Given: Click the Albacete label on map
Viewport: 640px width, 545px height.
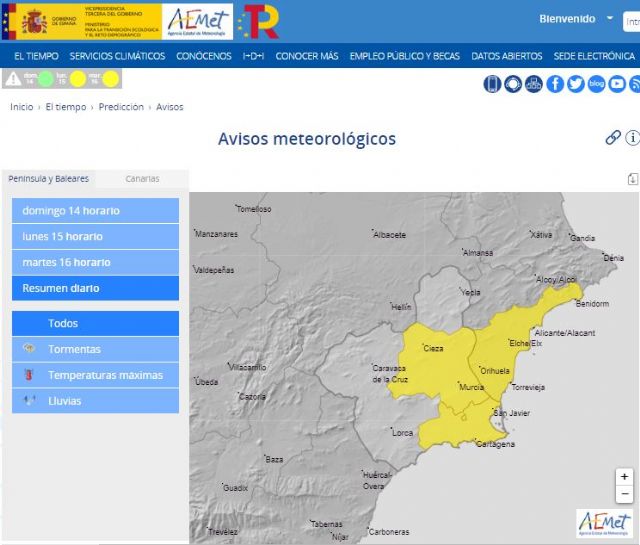Looking at the screenshot, I should (x=390, y=235).
